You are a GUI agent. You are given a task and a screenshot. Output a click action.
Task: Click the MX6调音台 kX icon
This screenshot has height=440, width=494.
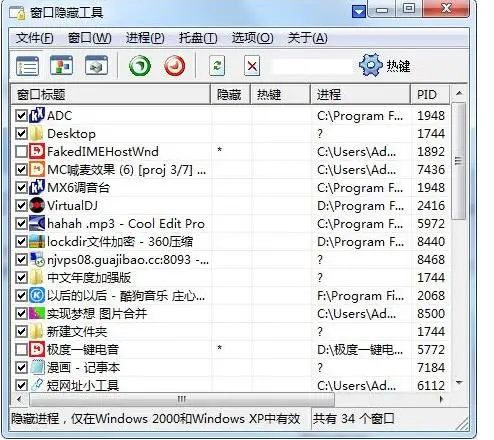pyautogui.click(x=37, y=187)
